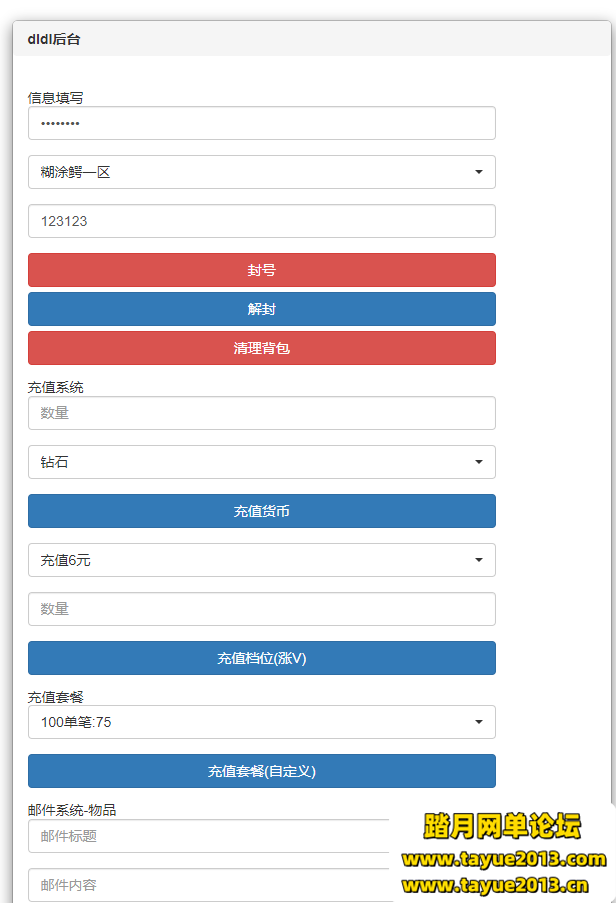This screenshot has height=903, width=616.
Task: Click the 踏月网单论坛 watermark logo
Action: pyautogui.click(x=502, y=826)
